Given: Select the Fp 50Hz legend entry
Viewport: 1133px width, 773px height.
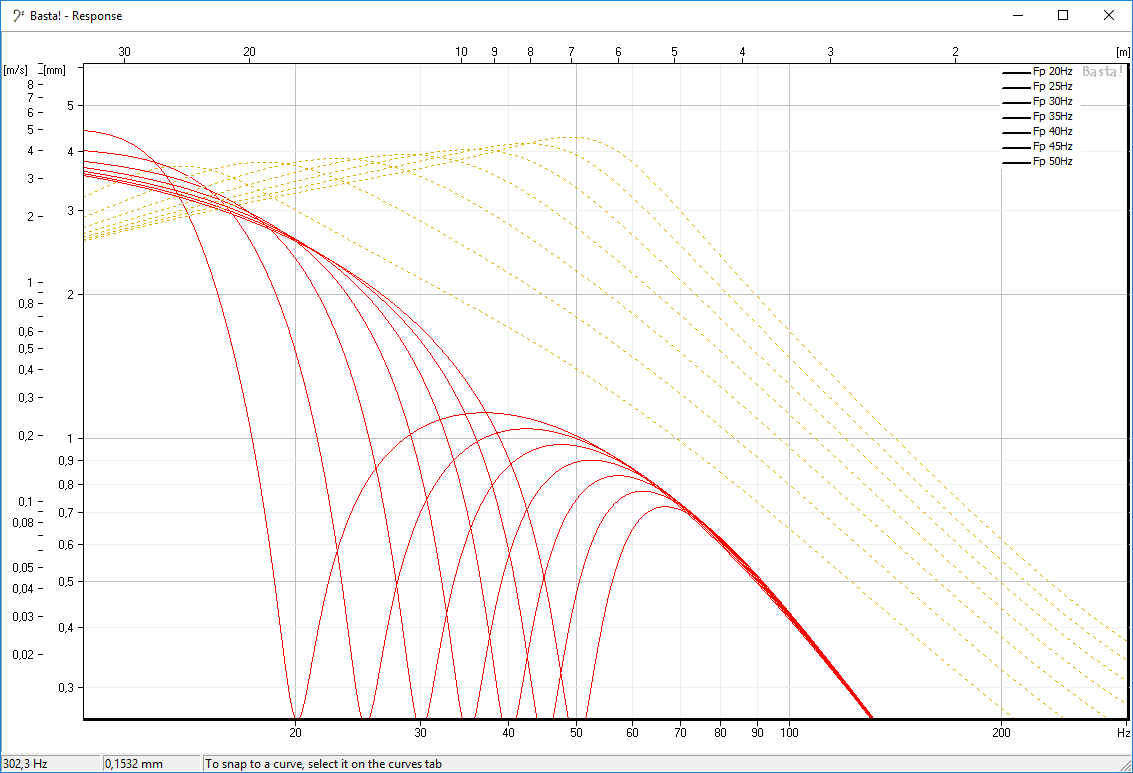Looking at the screenshot, I should pyautogui.click(x=1038, y=162).
